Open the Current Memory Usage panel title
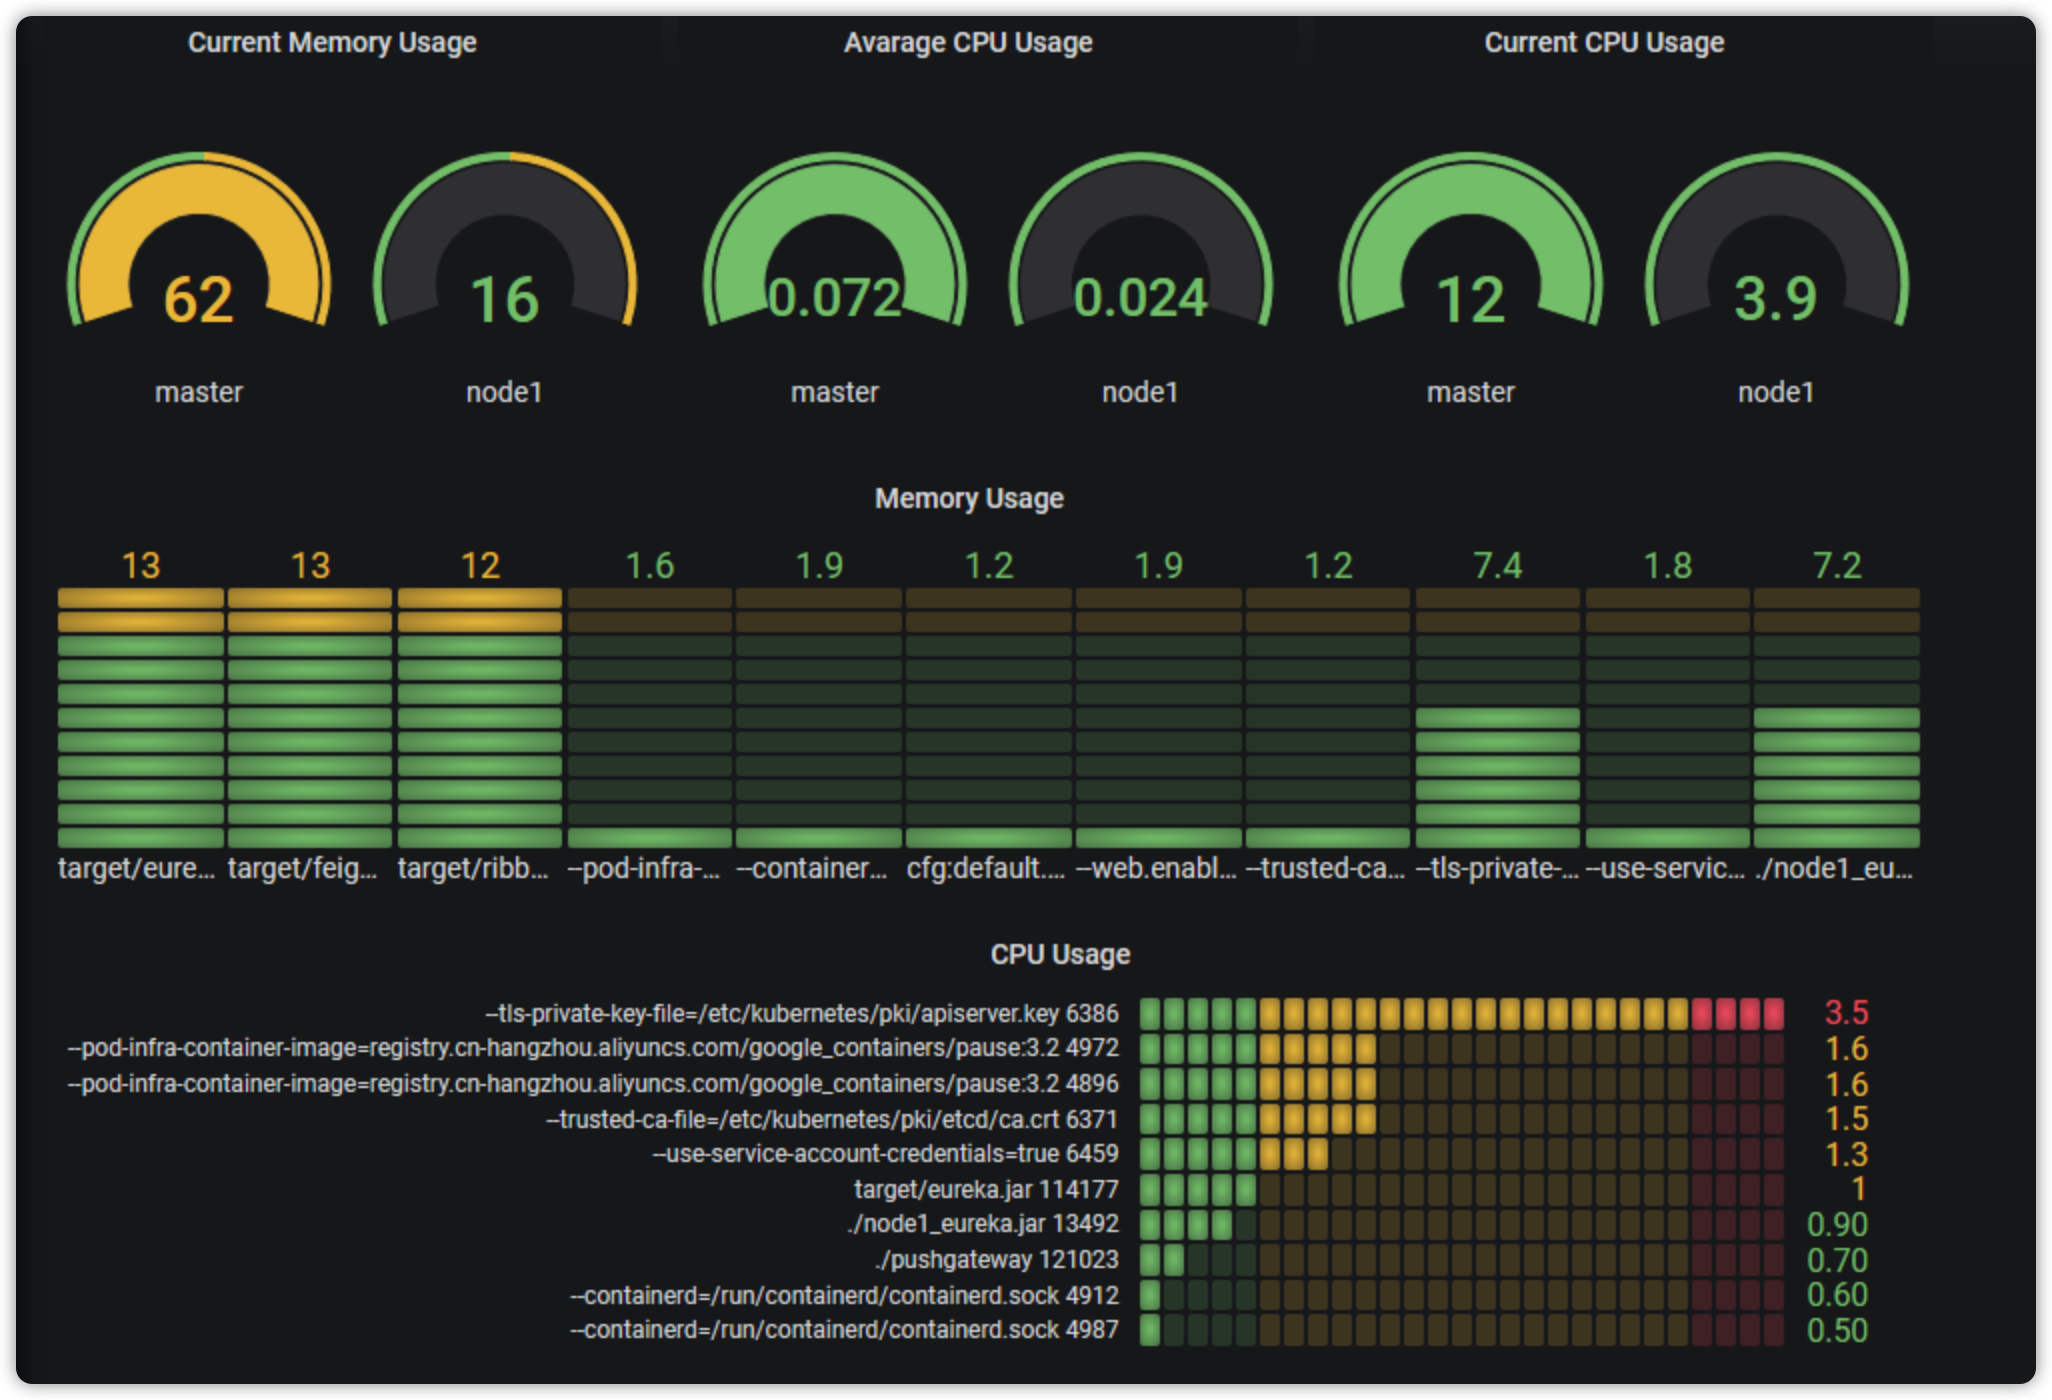The image size is (2052, 1400). 332,43
